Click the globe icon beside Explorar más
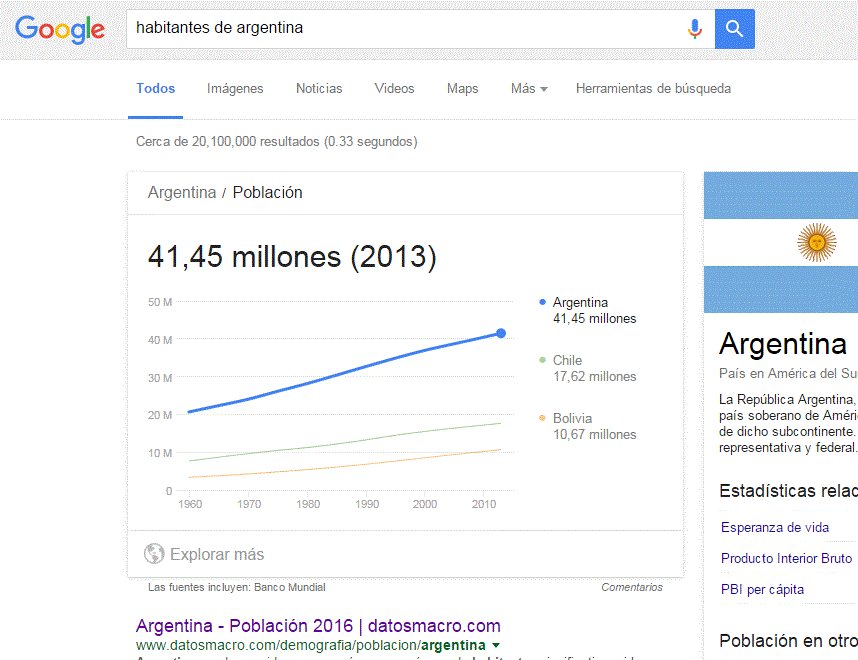The image size is (858, 660). pos(154,554)
